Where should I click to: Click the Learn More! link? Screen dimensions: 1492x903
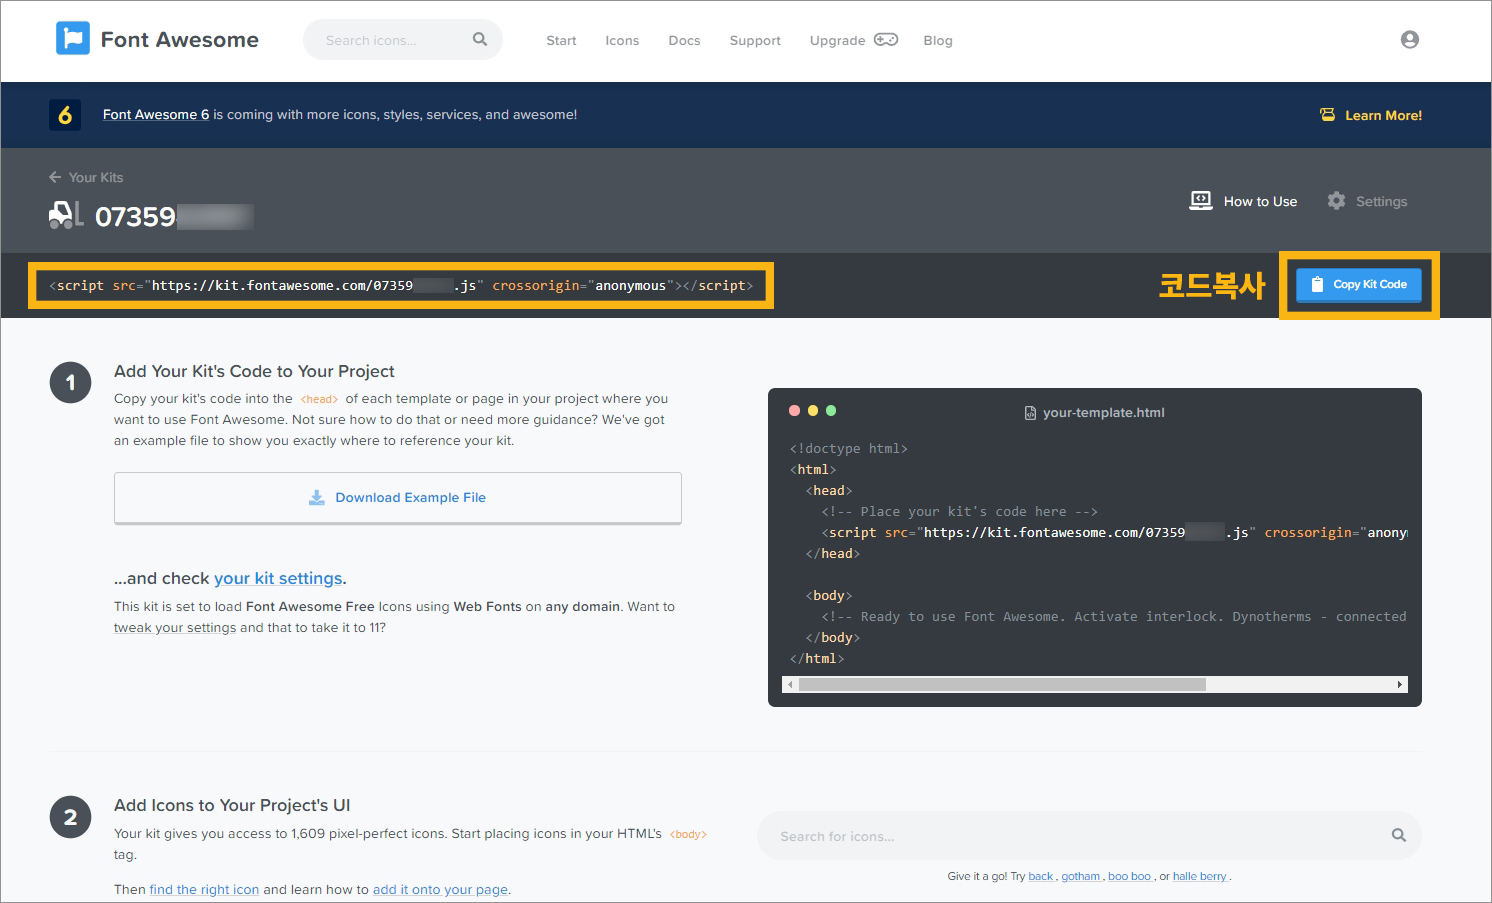[1383, 116]
